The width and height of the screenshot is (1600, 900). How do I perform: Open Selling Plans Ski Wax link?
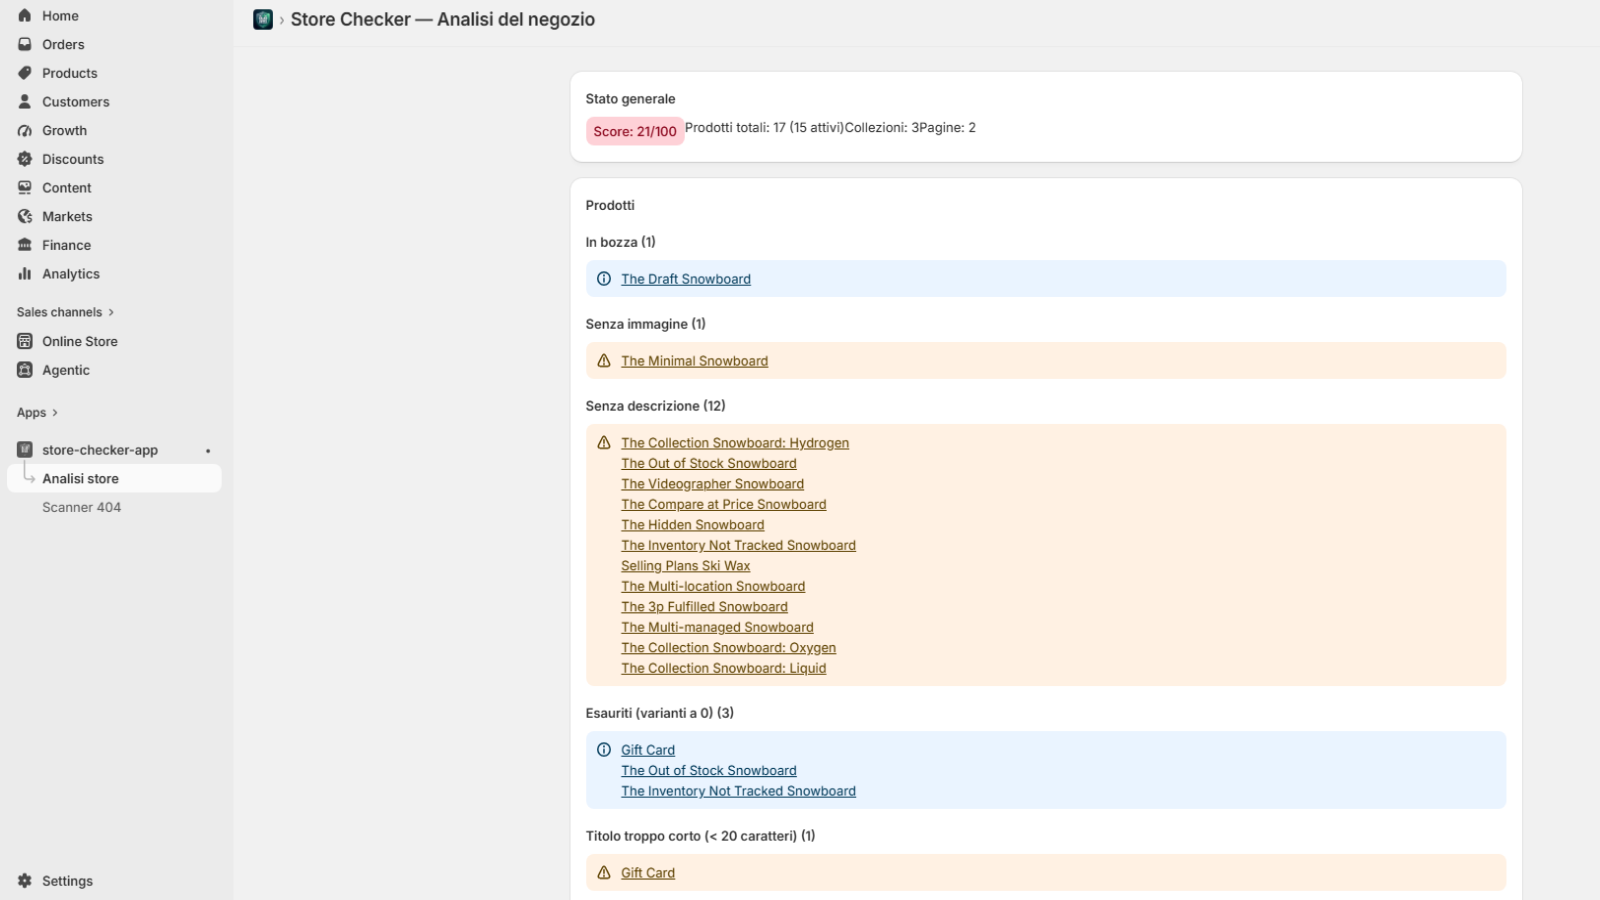click(686, 566)
